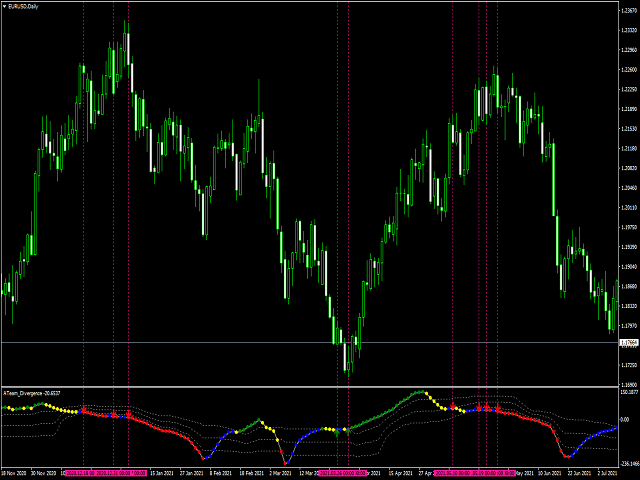
Task: Click the 18 Feb 2021 date label
Action: (x=251, y=473)
